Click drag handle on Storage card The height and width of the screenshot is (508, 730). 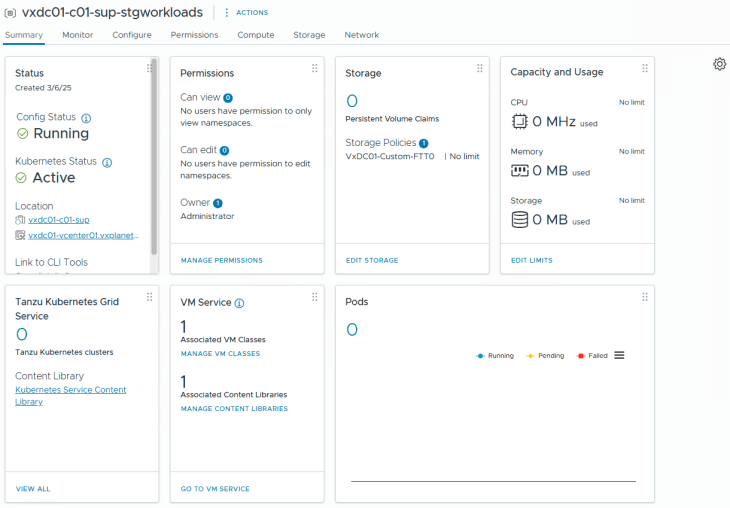tap(480, 68)
